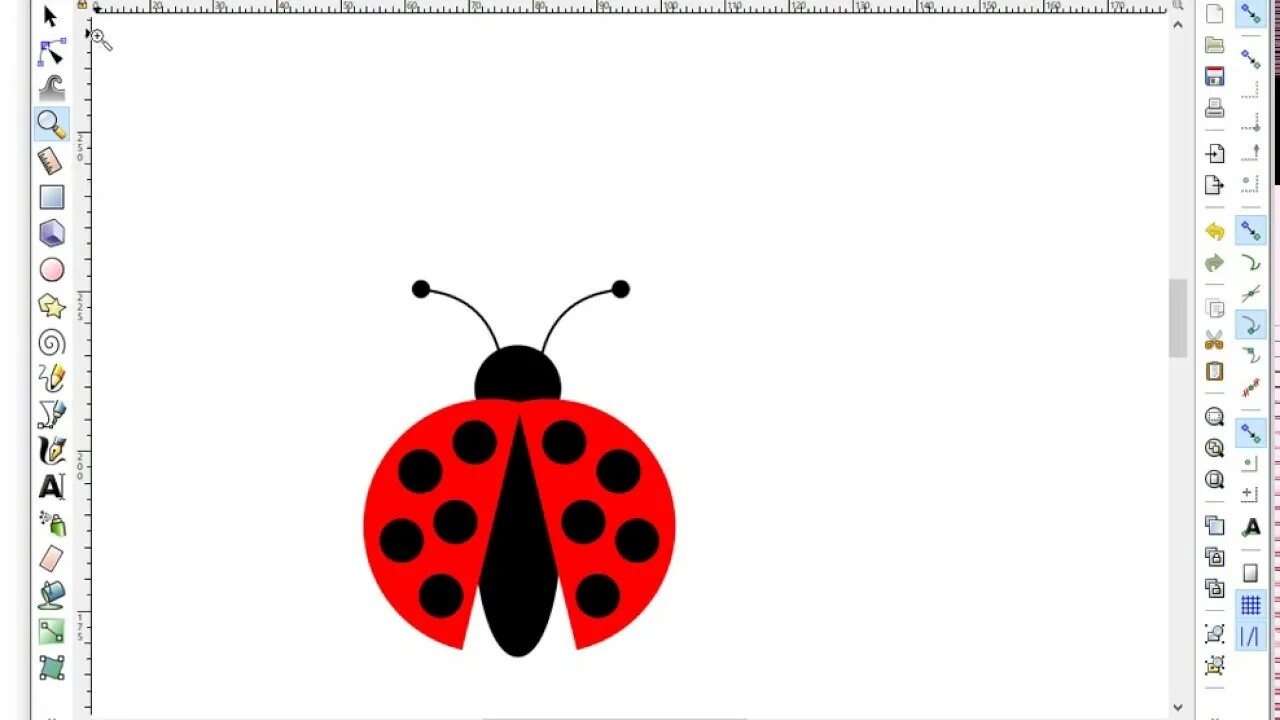This screenshot has width=1280, height=720.
Task: Select the 3D box tool
Action: 51,233
